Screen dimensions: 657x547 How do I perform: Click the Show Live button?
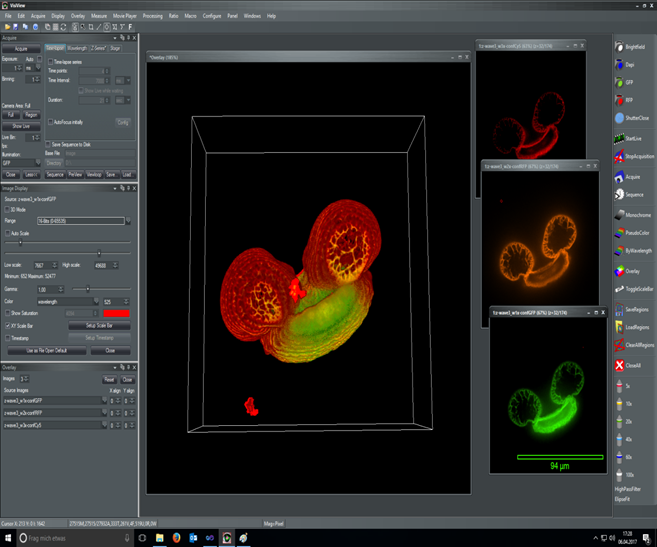(x=20, y=127)
